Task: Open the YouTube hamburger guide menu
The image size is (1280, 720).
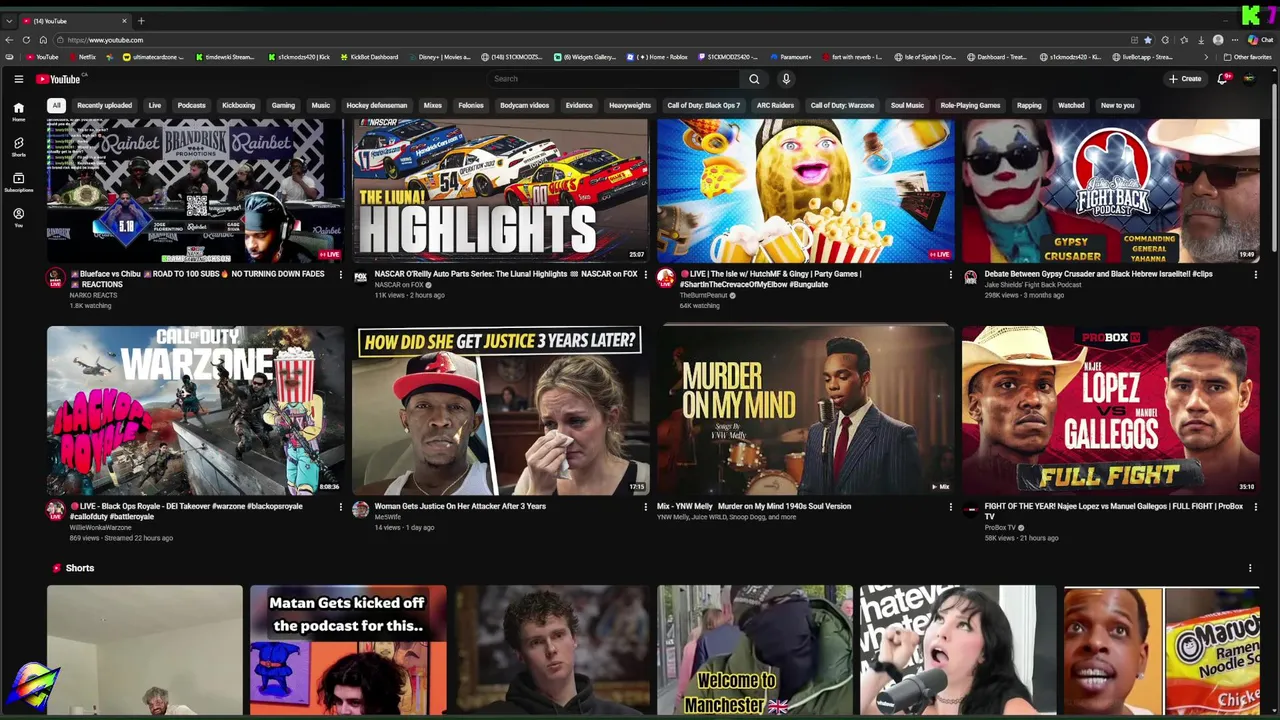Action: click(x=18, y=79)
